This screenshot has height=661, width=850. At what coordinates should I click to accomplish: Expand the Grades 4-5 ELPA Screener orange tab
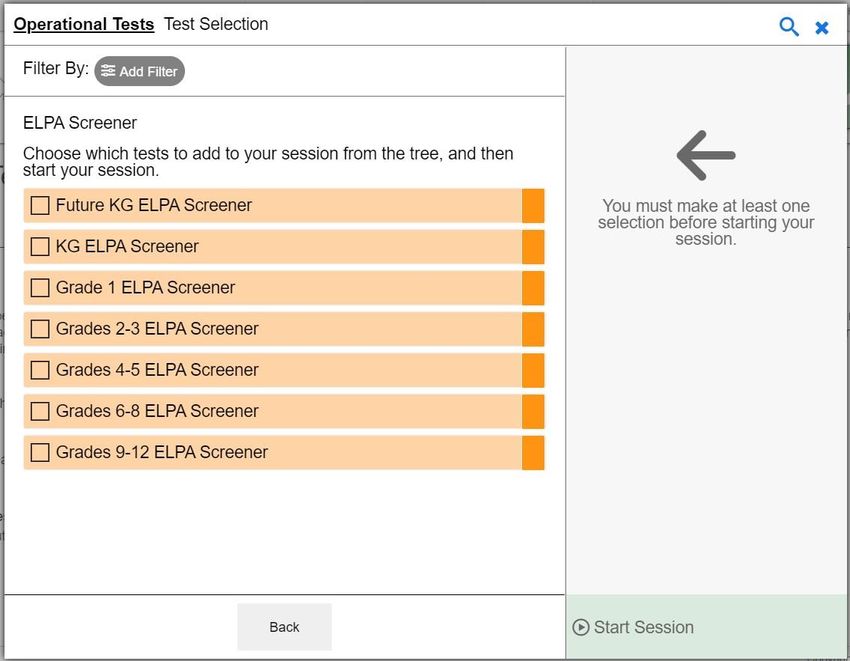533,370
